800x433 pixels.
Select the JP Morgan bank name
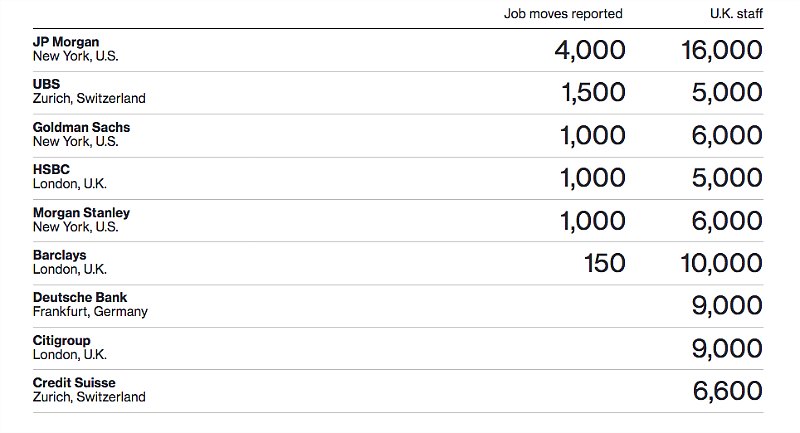66,42
